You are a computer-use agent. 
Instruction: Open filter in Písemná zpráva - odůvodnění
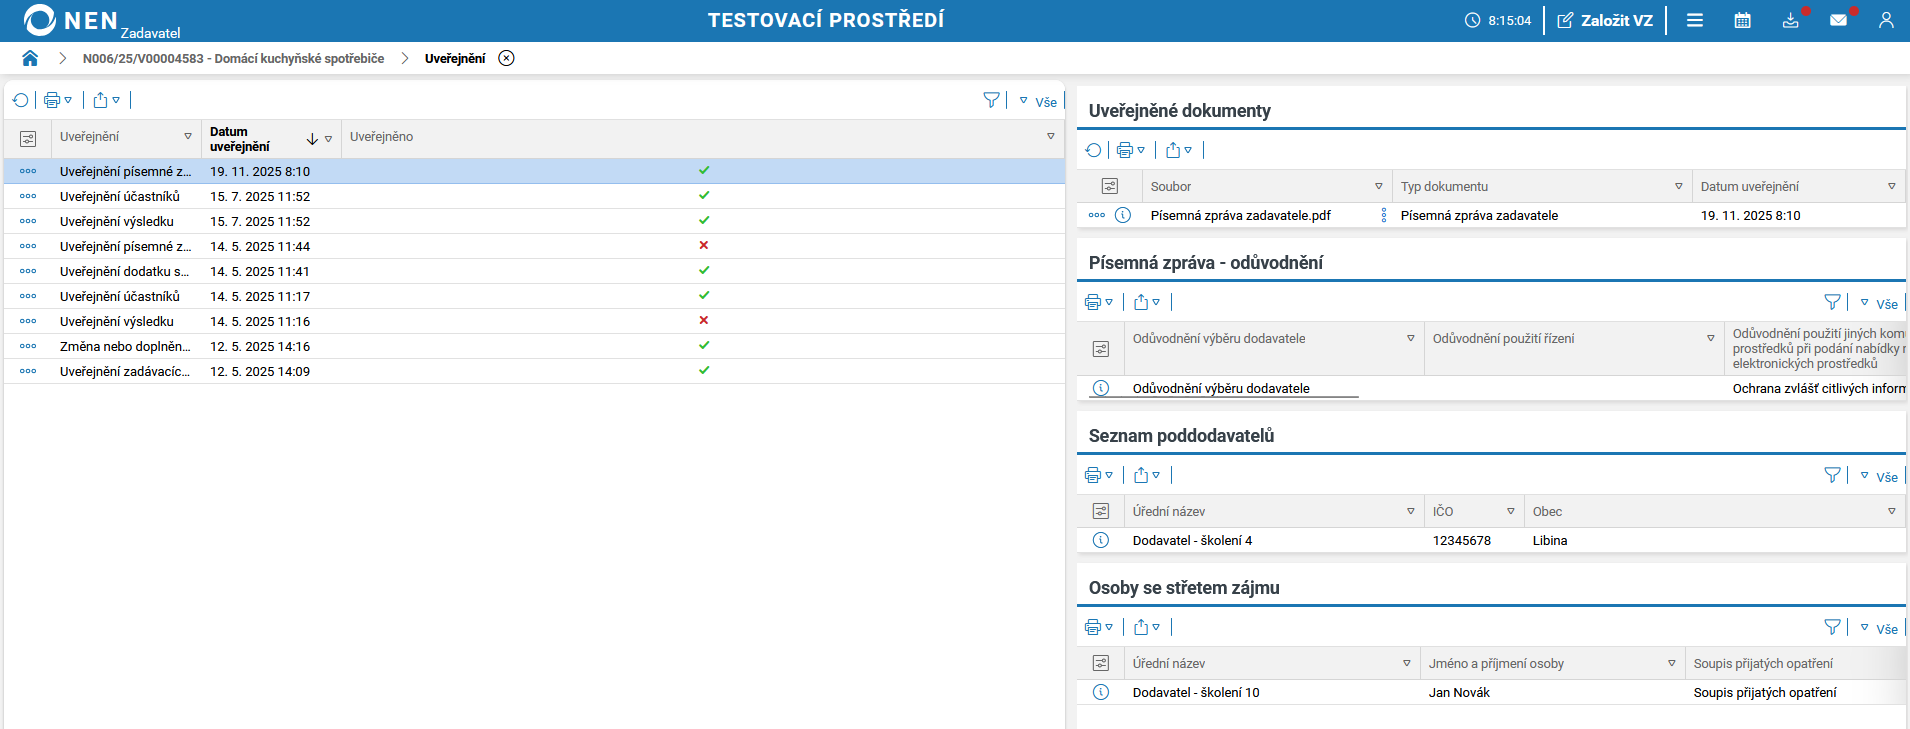click(x=1832, y=302)
